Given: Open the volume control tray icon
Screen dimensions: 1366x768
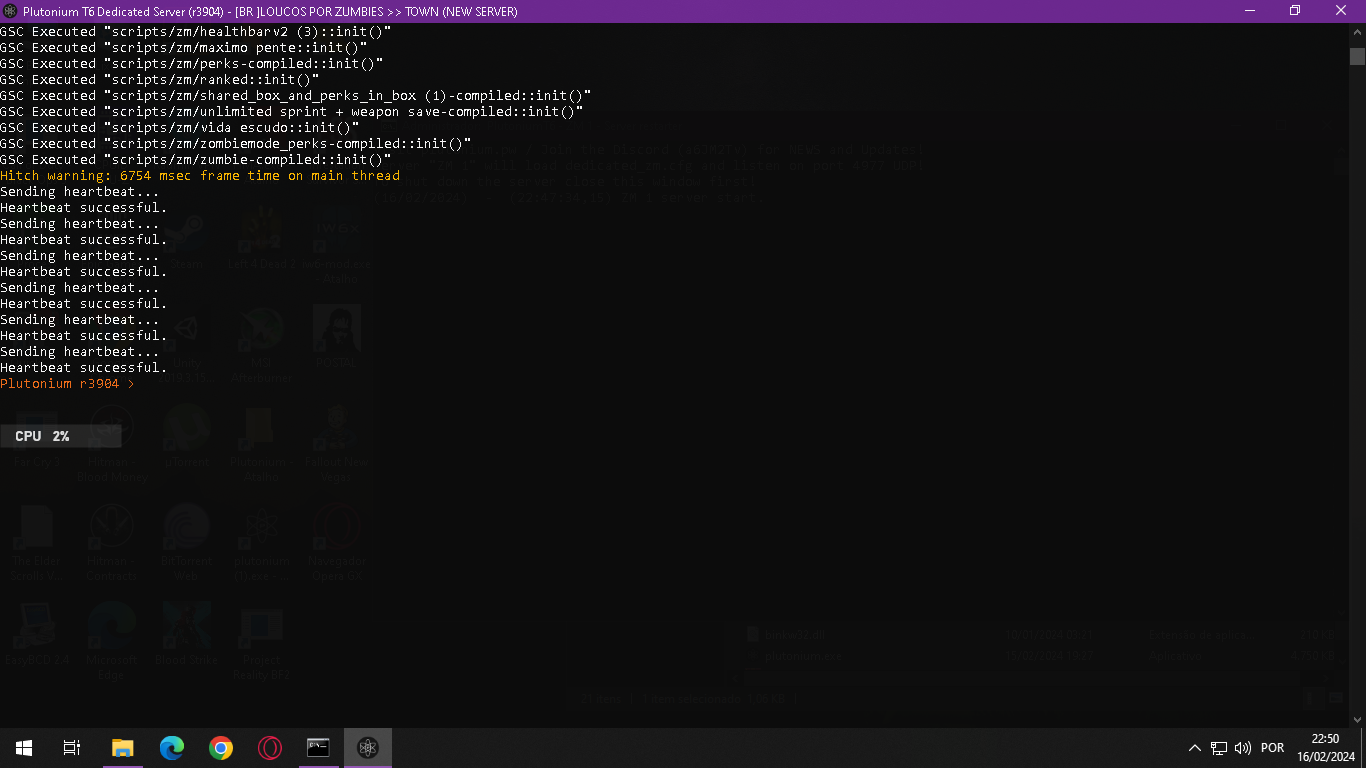Looking at the screenshot, I should pos(1243,748).
